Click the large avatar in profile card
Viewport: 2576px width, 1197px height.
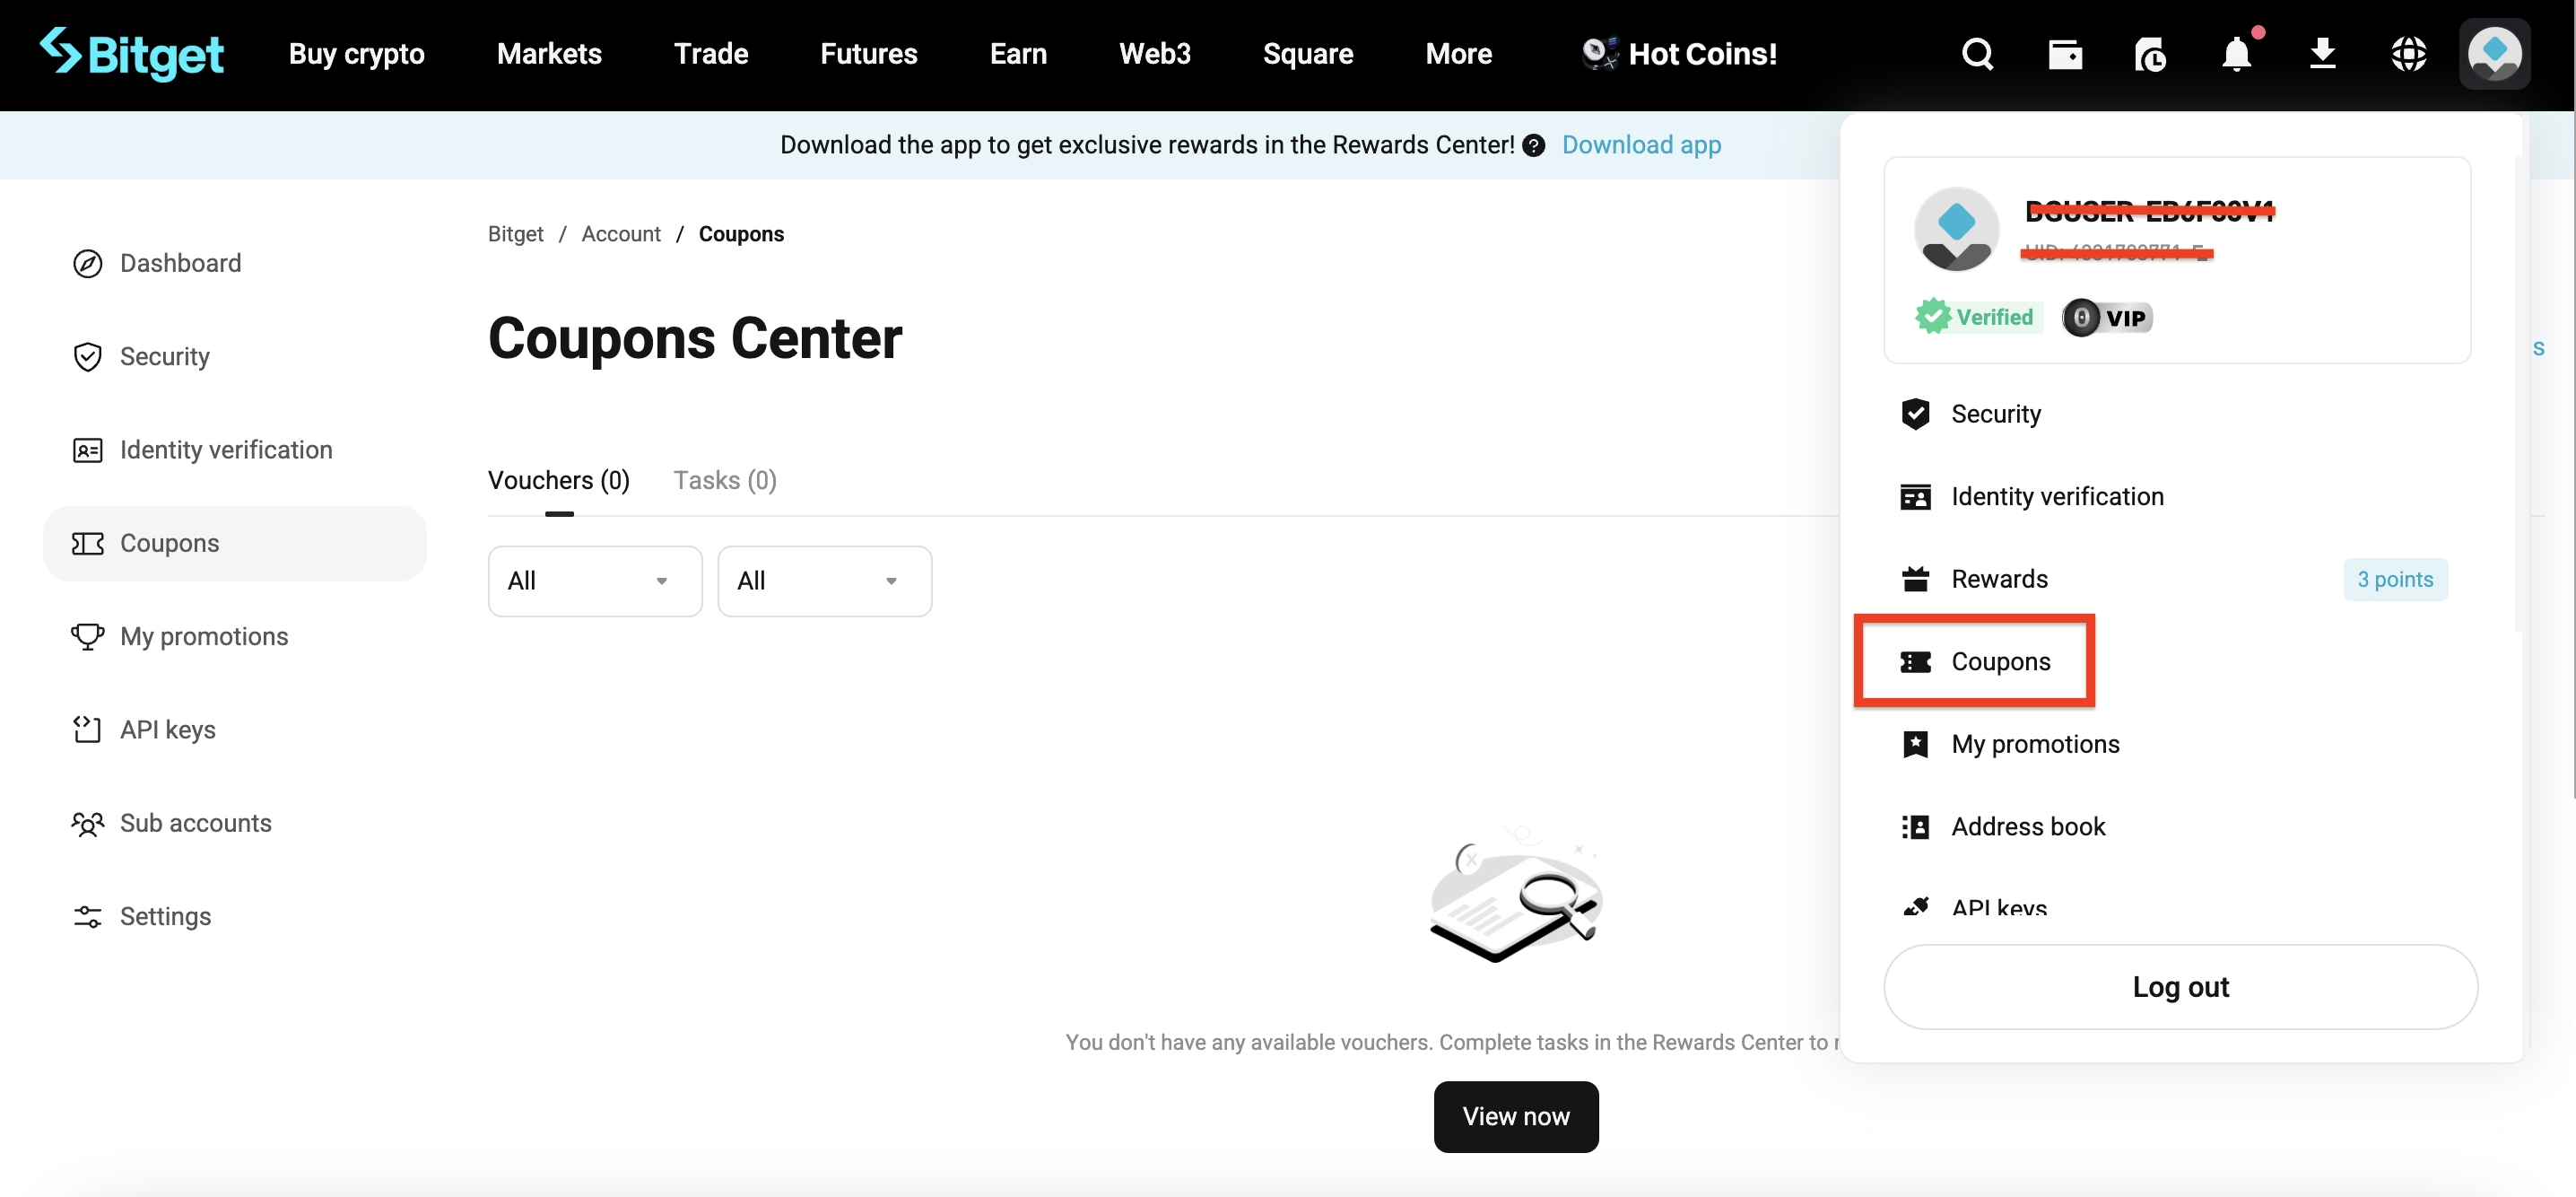coord(1956,229)
